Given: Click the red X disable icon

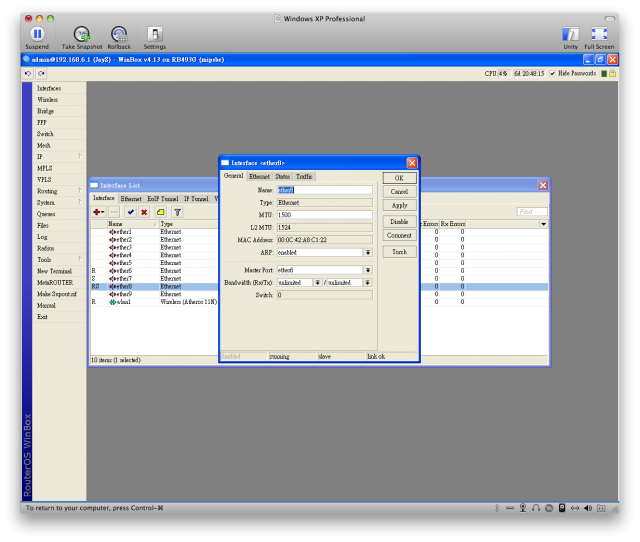Looking at the screenshot, I should (x=144, y=212).
